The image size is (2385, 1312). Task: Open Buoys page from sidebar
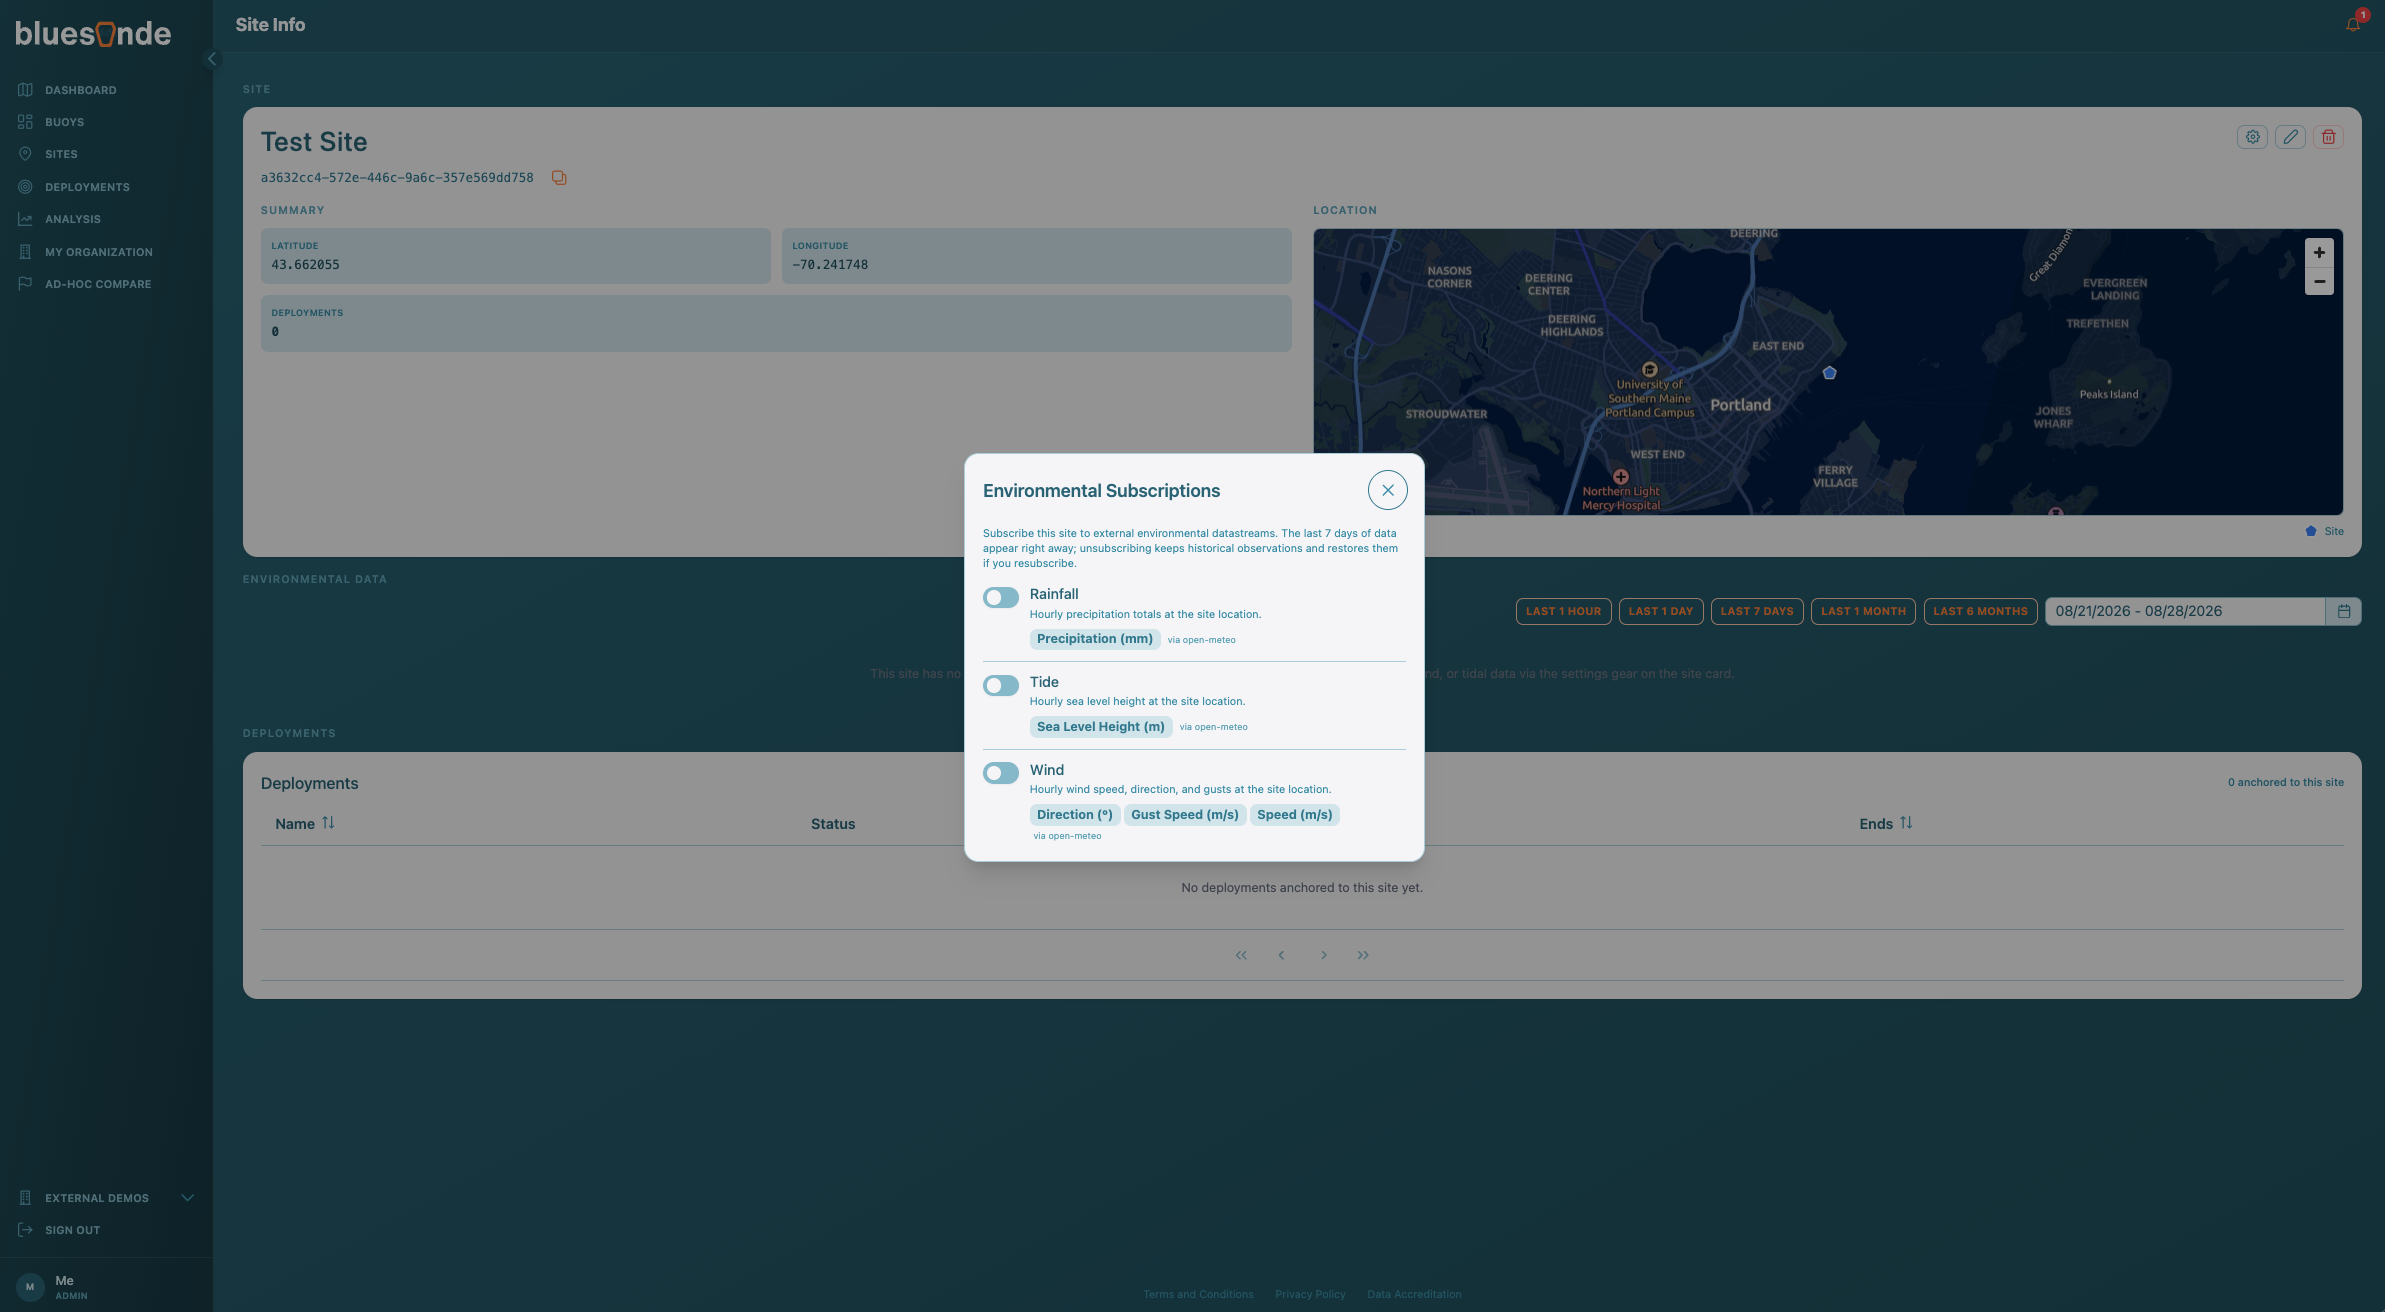tap(64, 122)
